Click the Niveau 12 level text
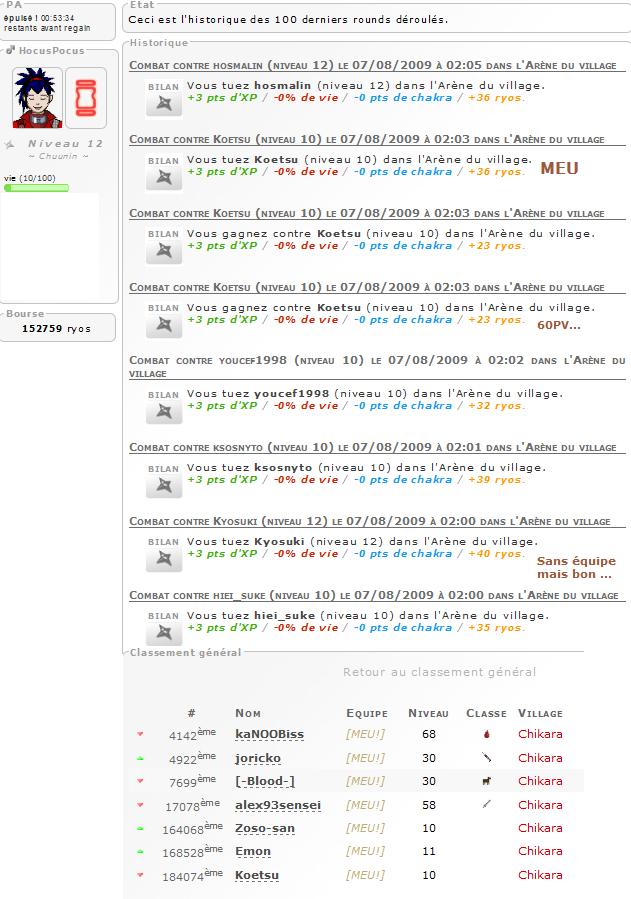 [x=65, y=144]
